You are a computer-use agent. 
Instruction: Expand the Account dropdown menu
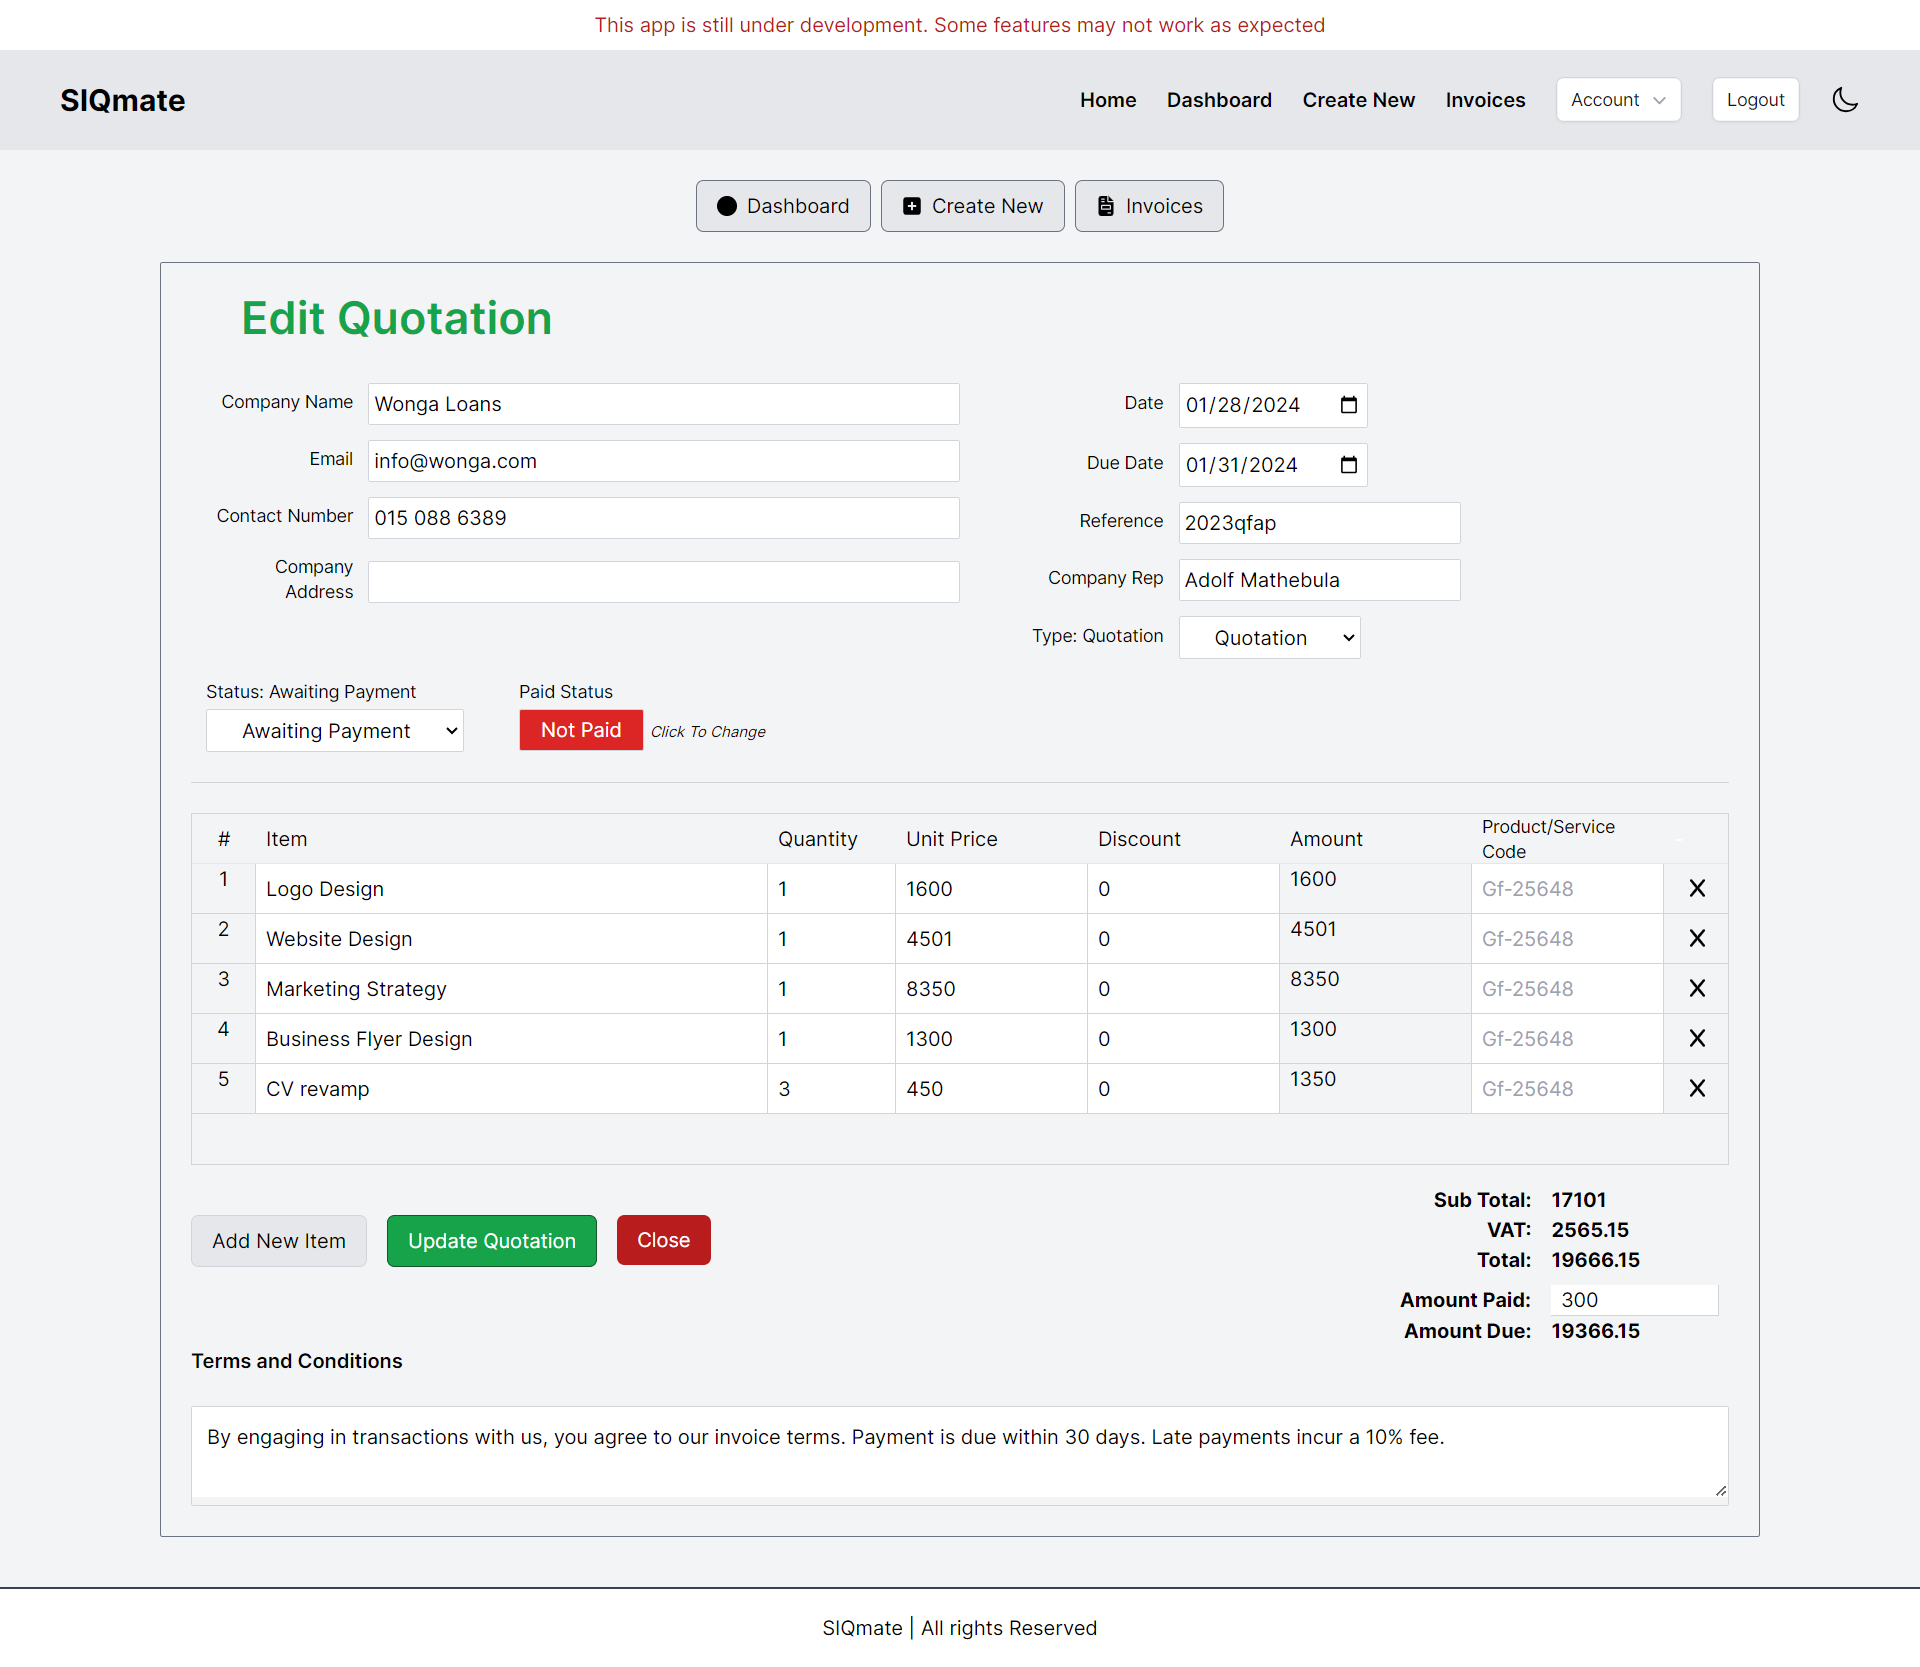[1615, 100]
